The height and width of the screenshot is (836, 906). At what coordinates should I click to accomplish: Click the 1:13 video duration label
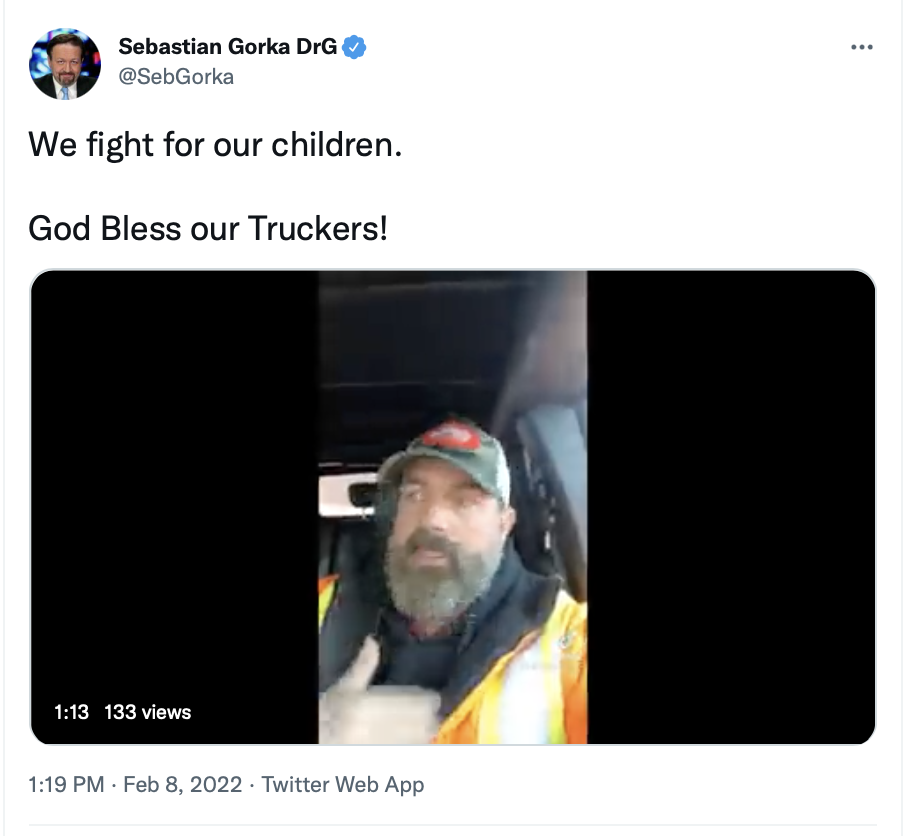pos(71,712)
